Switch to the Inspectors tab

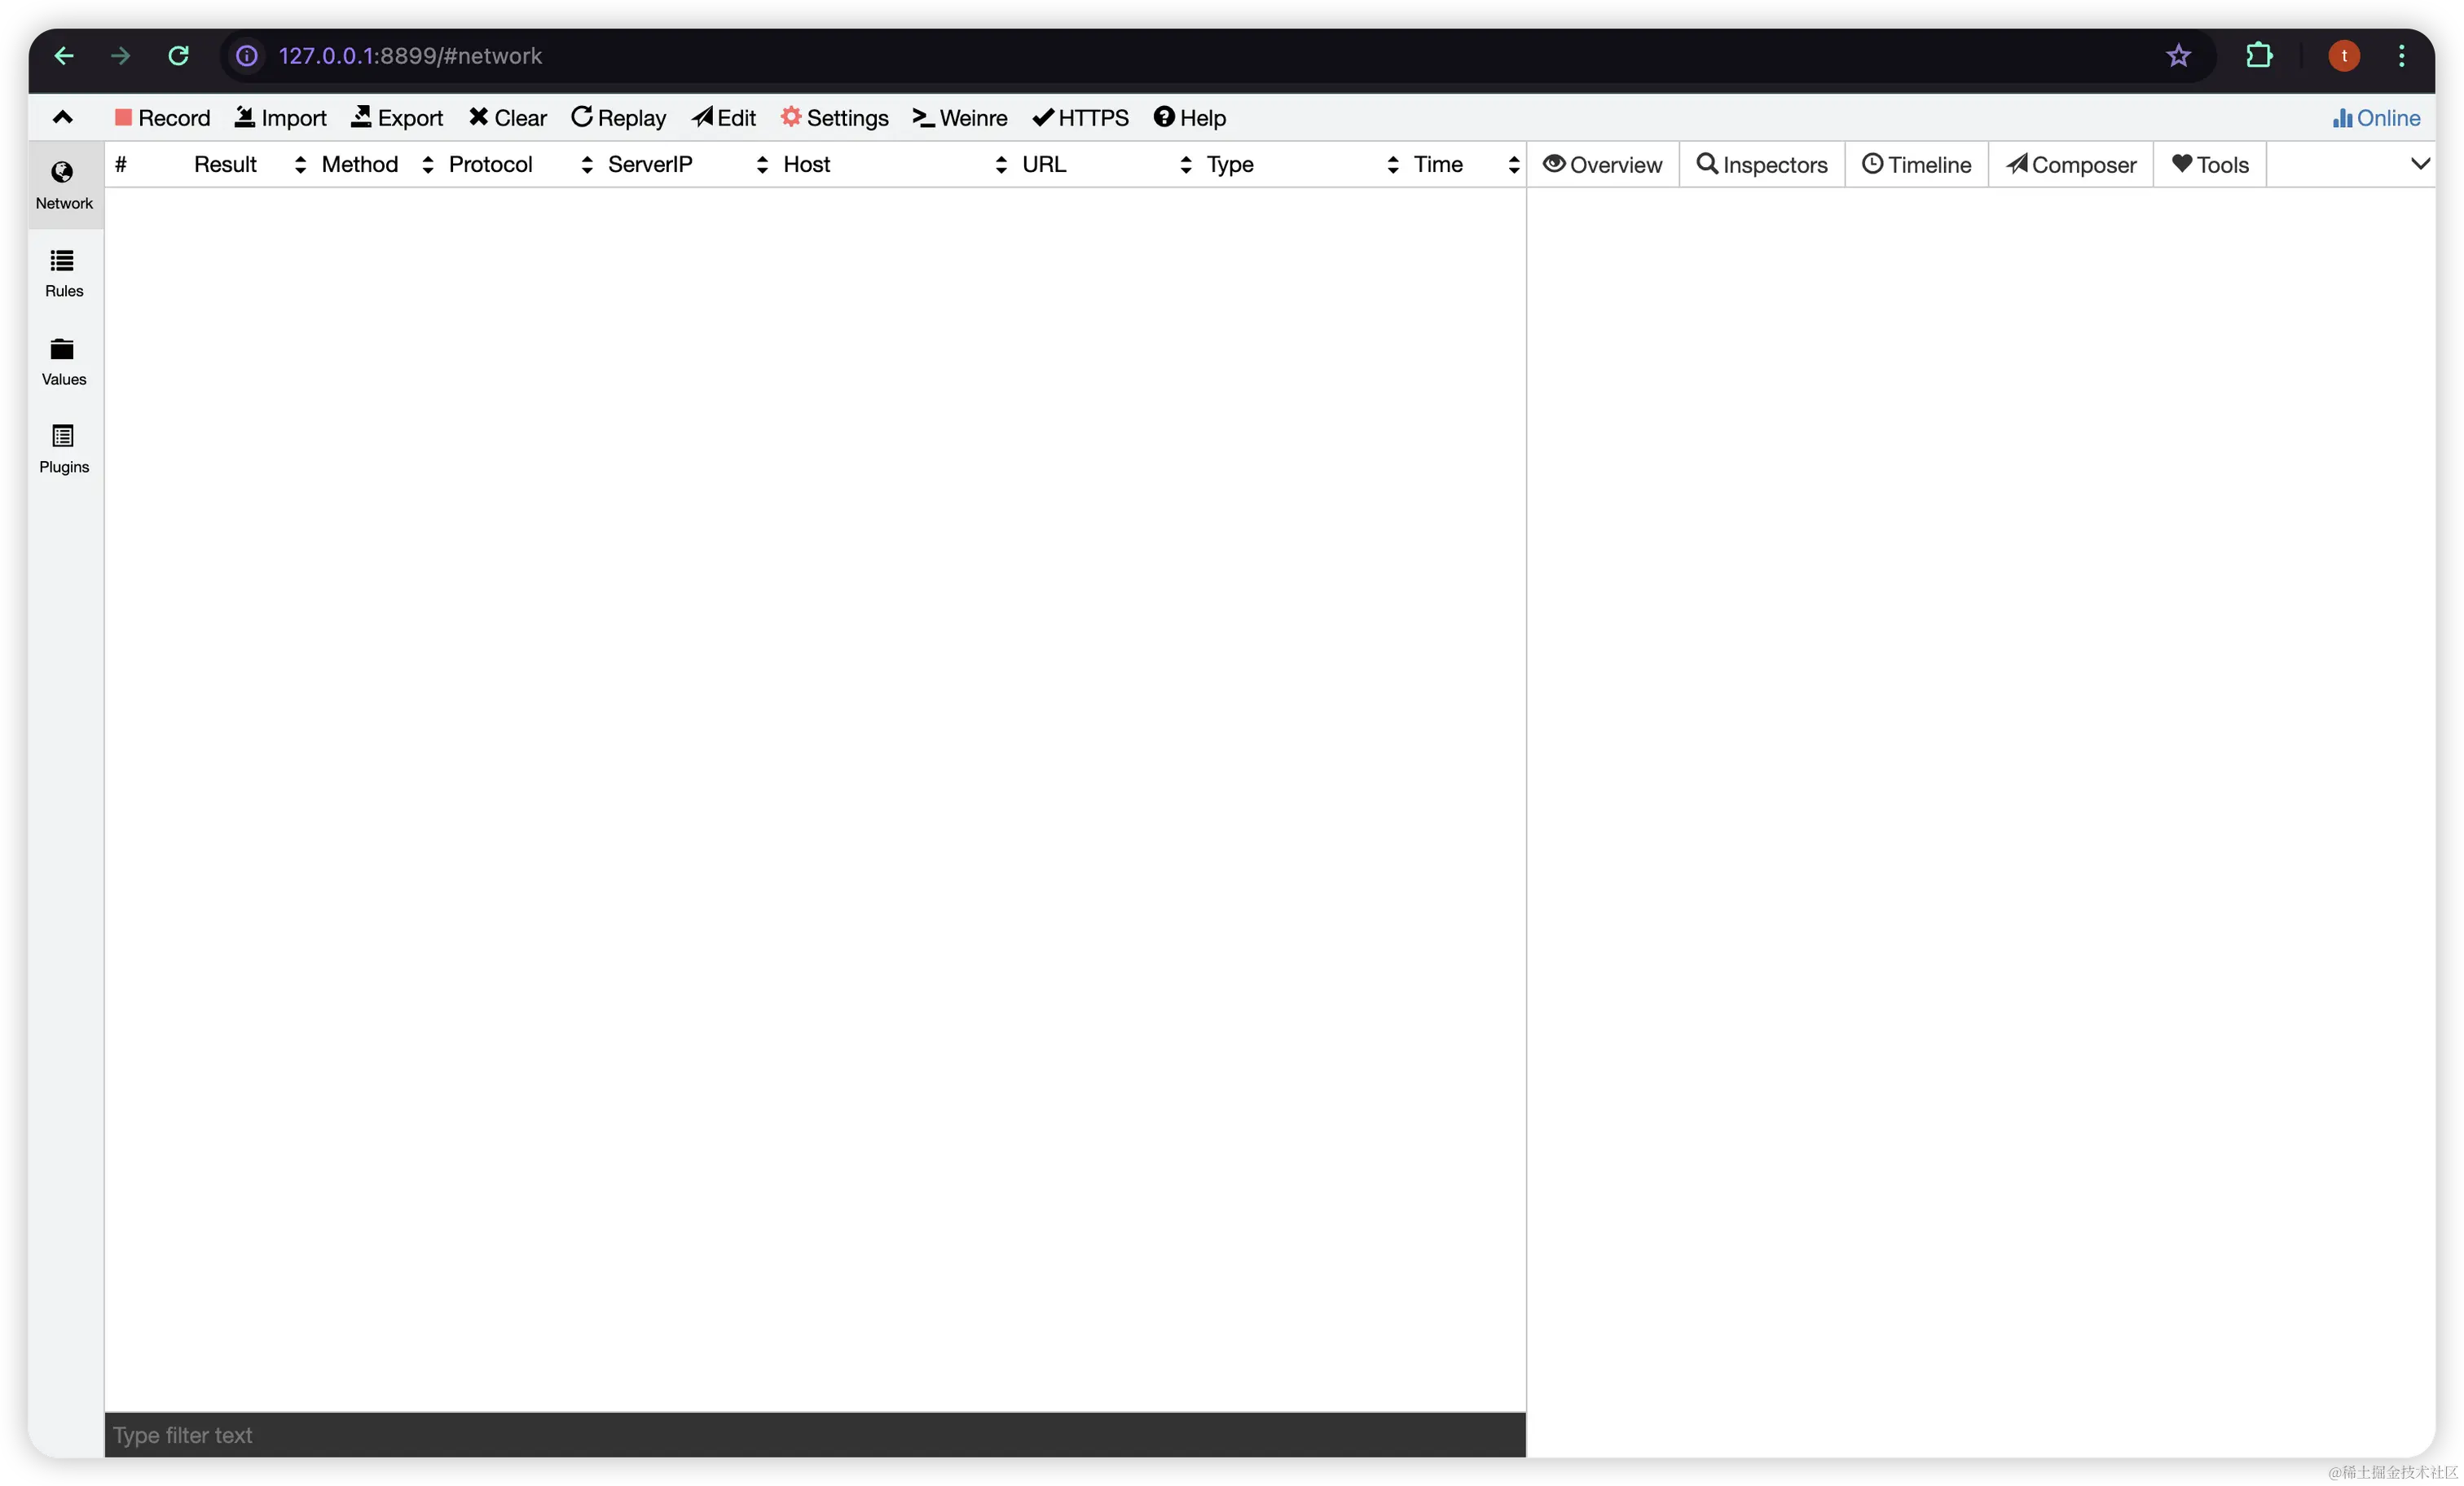pyautogui.click(x=1762, y=165)
